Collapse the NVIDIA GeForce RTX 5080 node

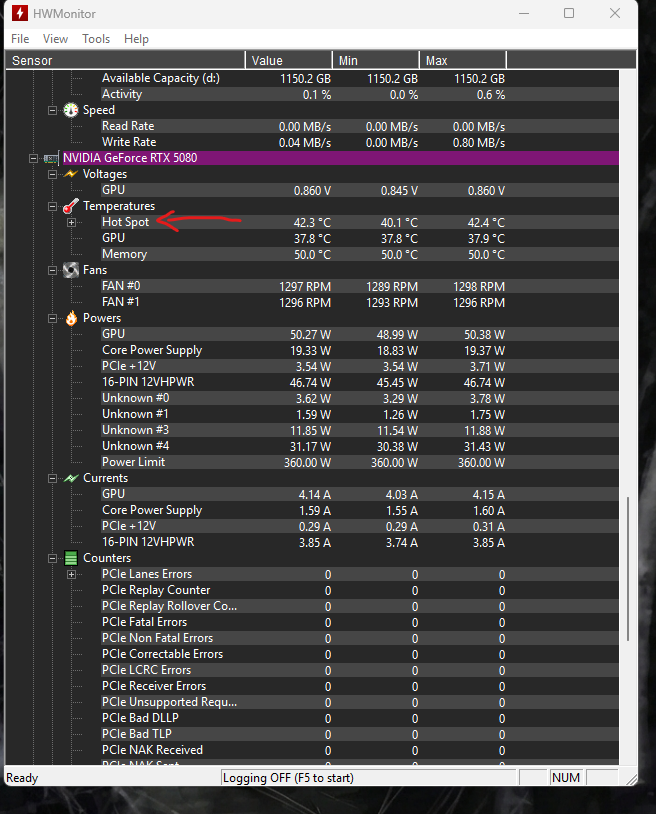[x=33, y=158]
